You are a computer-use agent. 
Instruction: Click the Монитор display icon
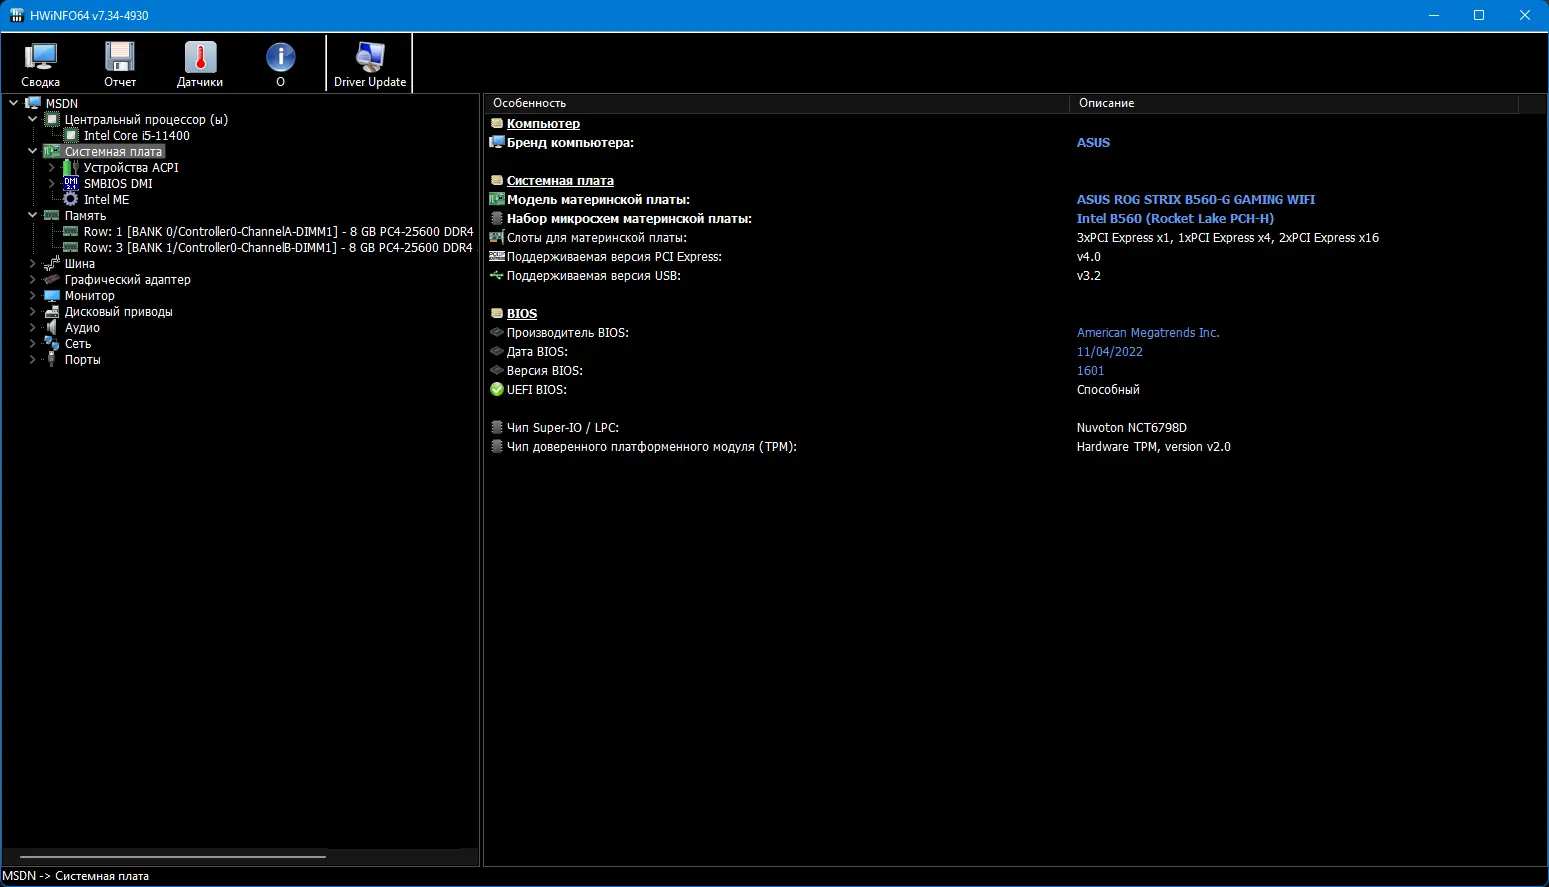[x=52, y=295]
